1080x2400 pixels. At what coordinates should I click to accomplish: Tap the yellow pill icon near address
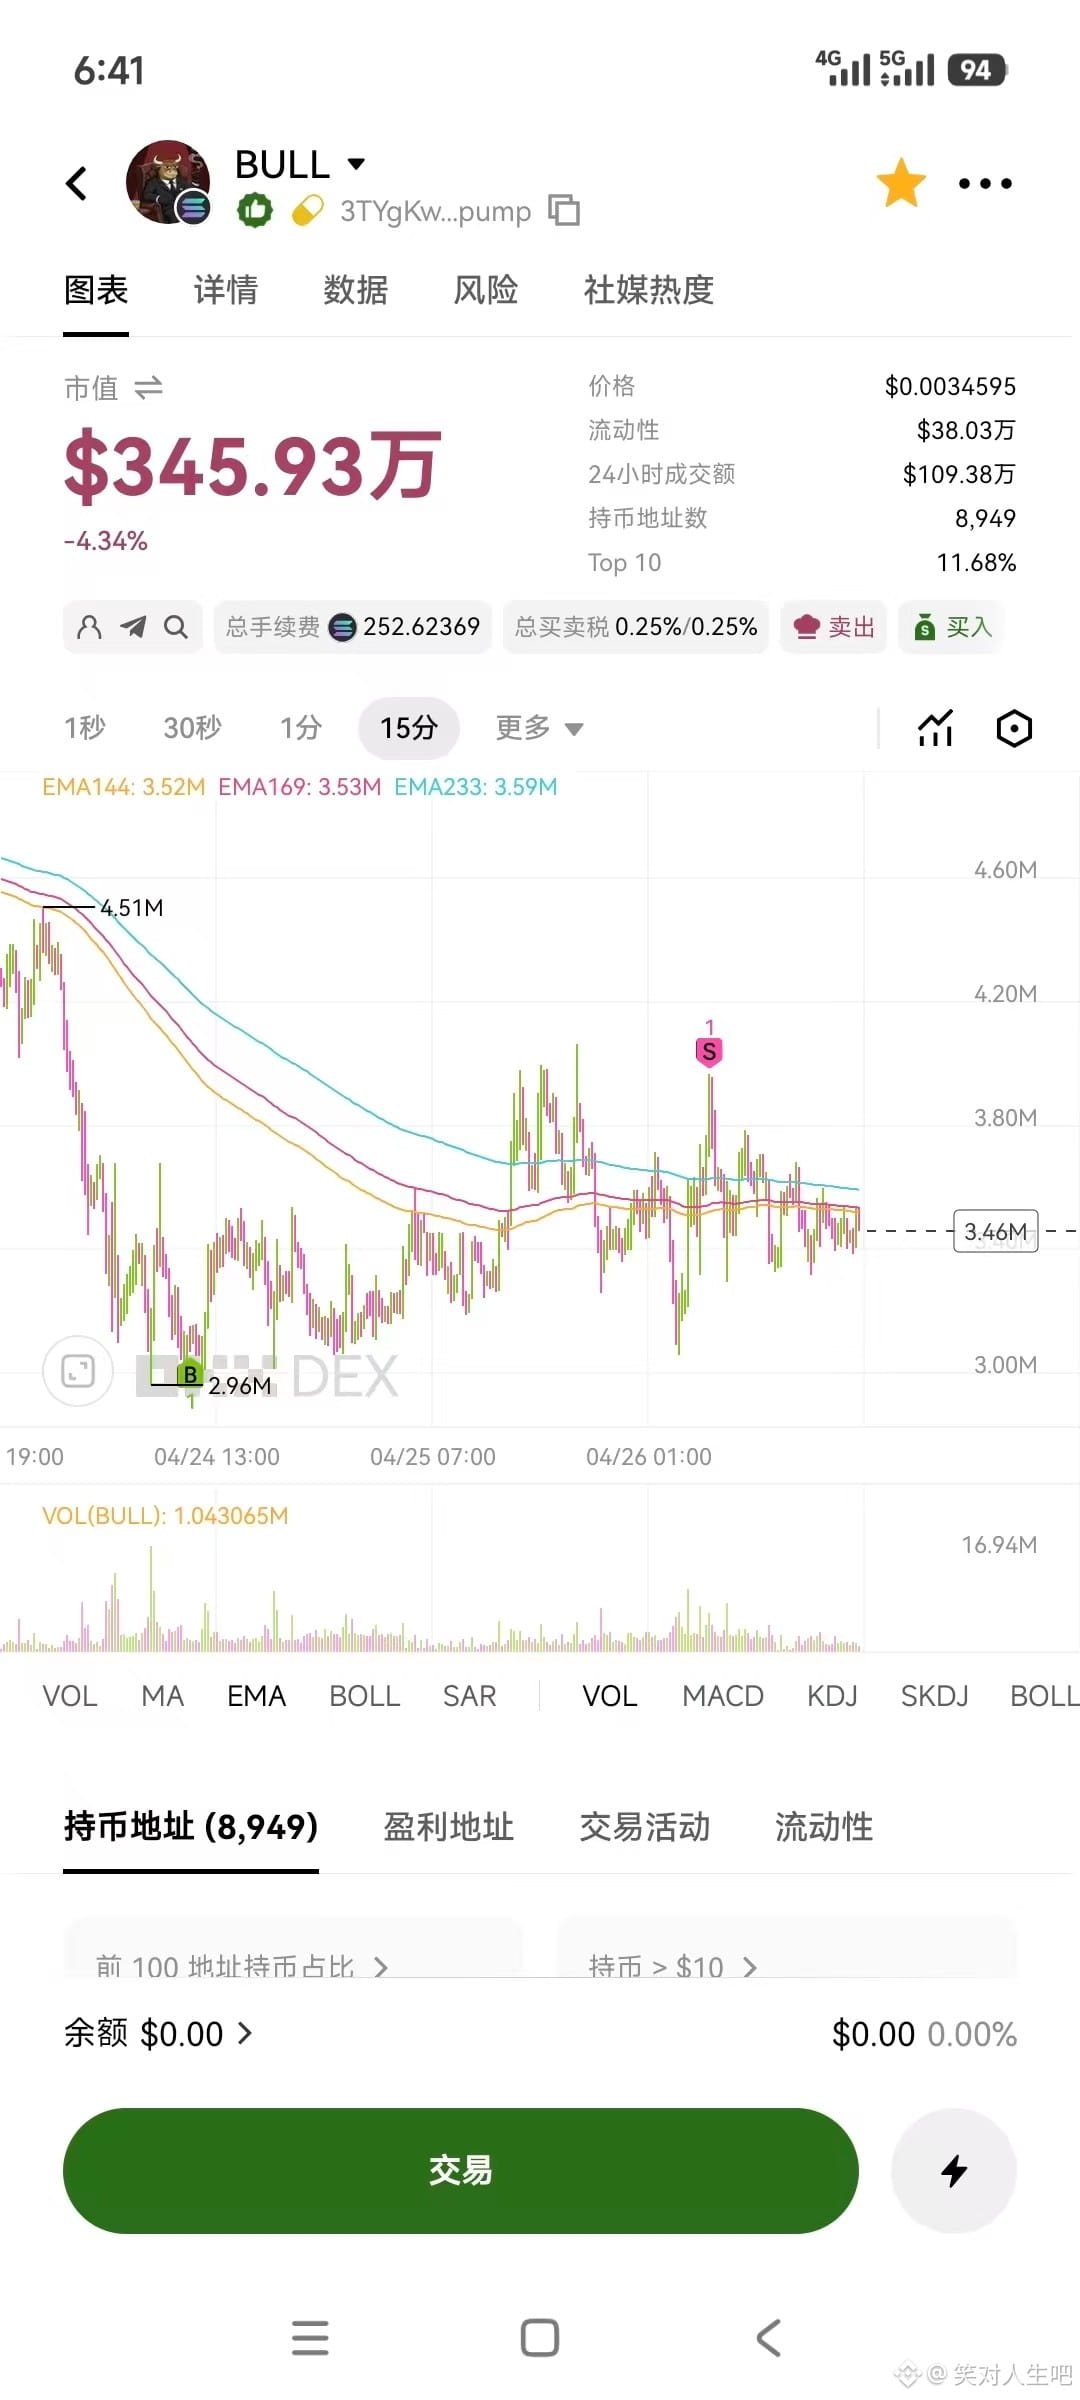308,210
